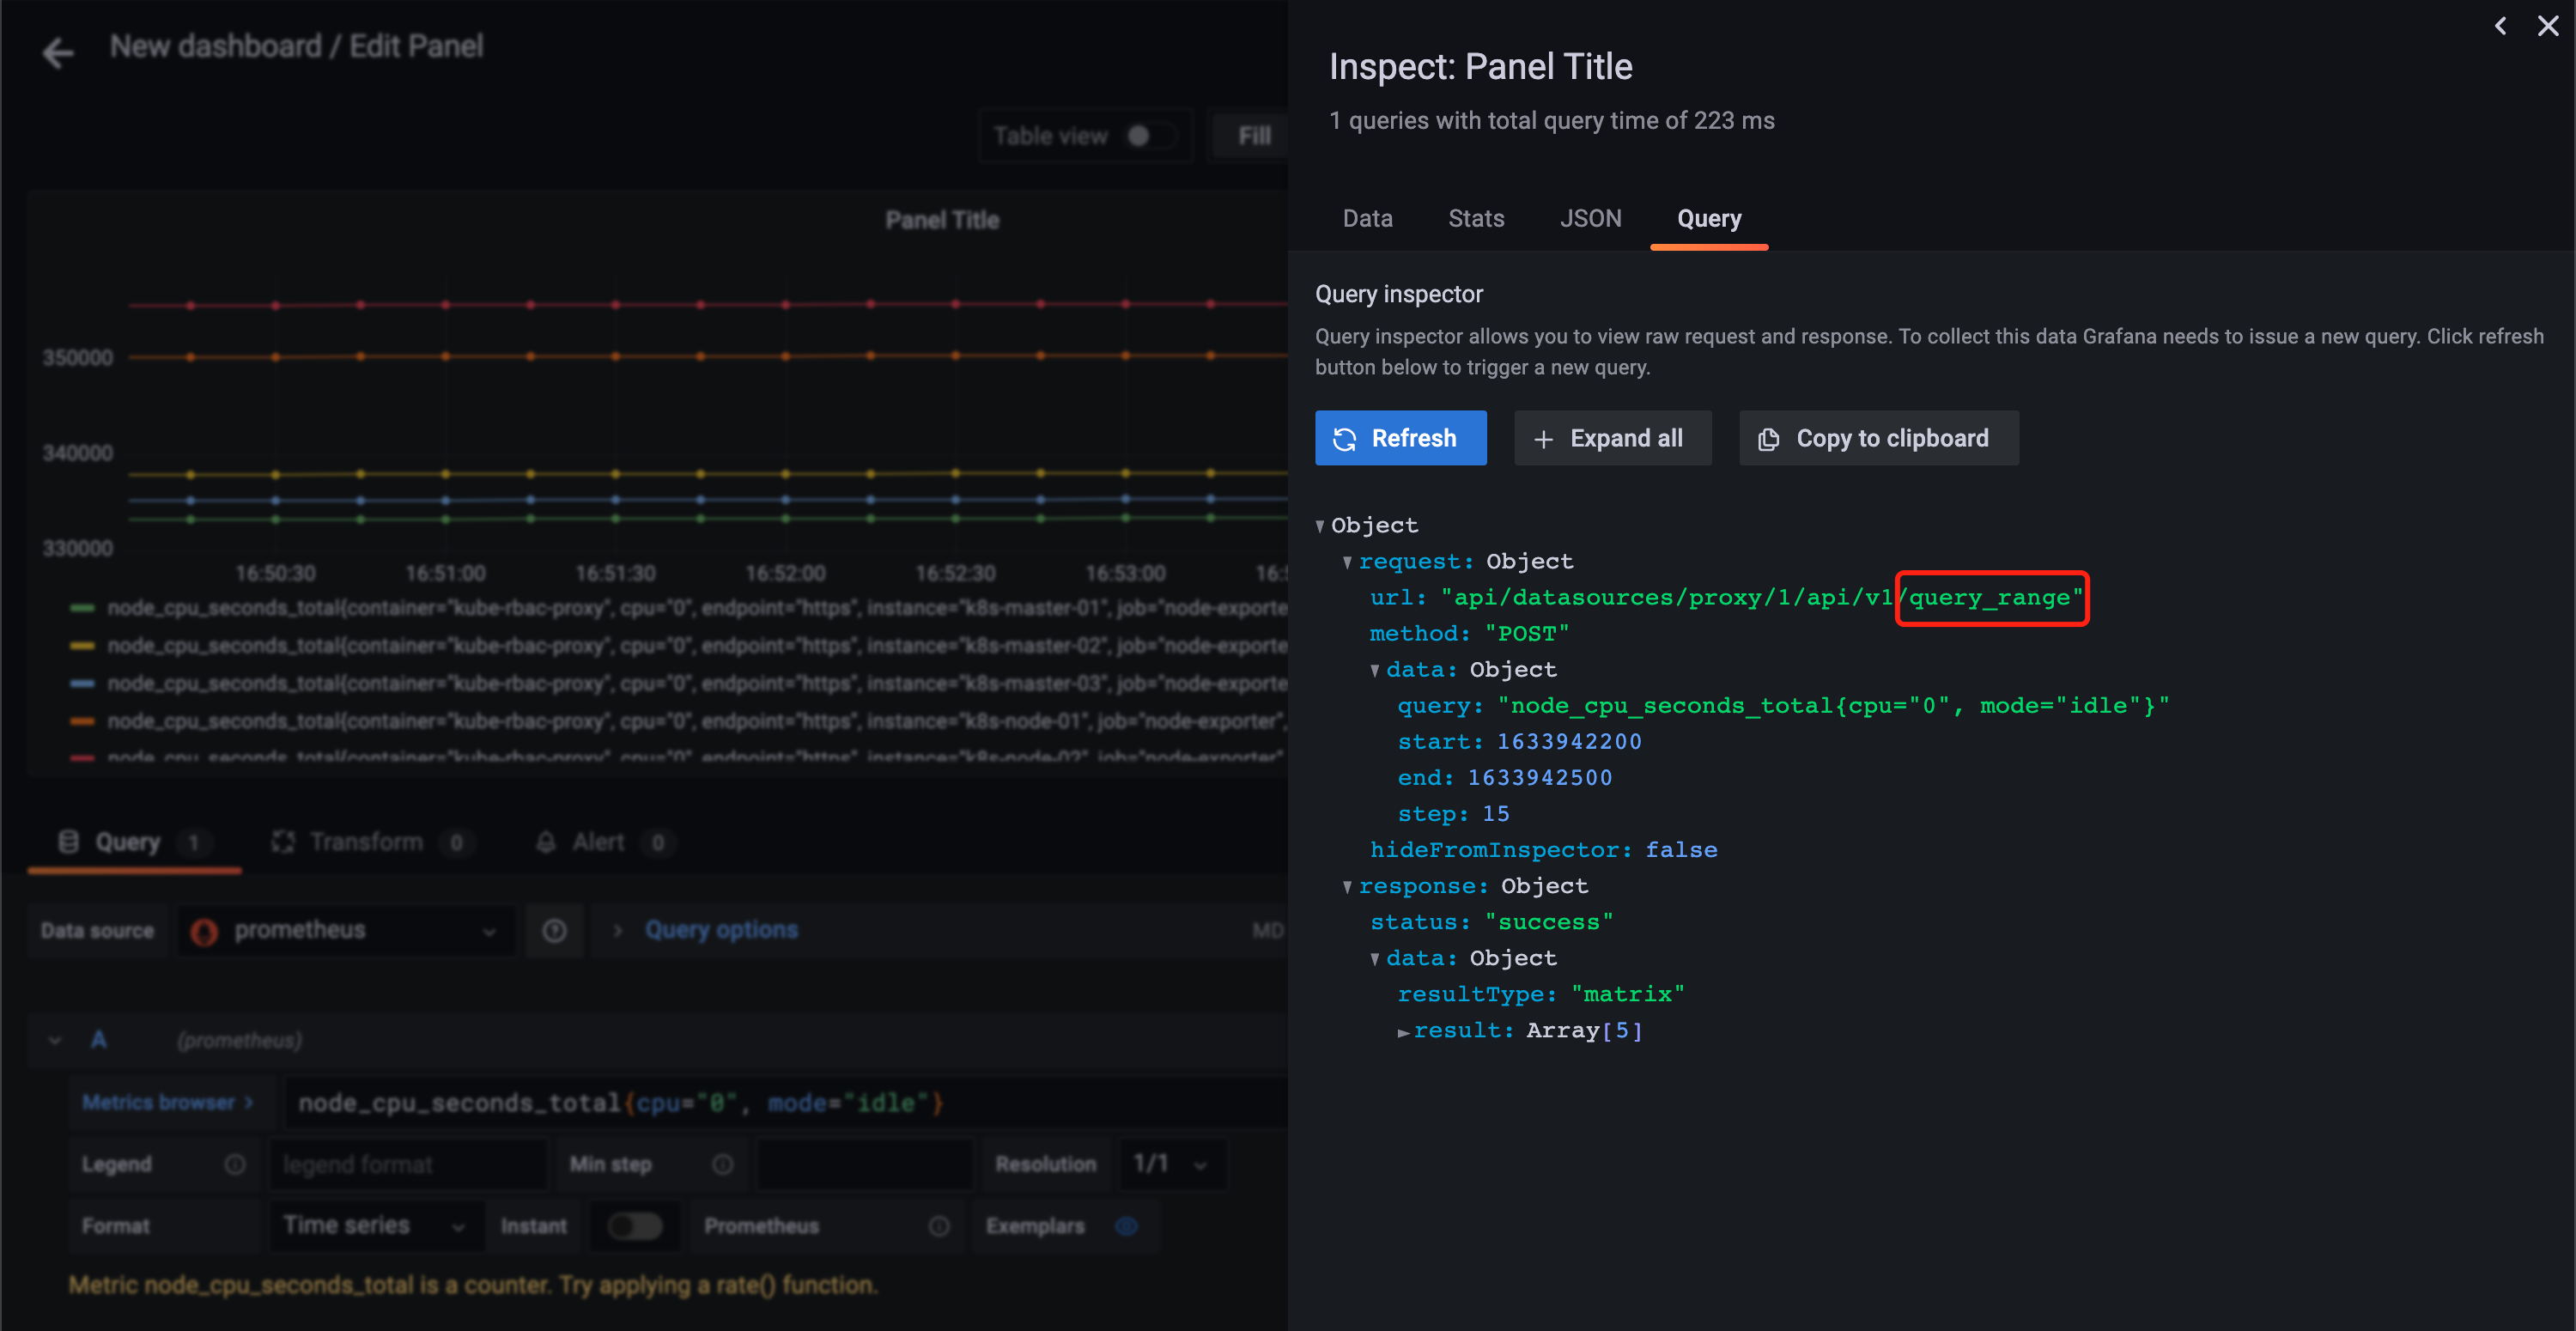Toggle the Exemplars eye icon
2576x1331 pixels.
coord(1126,1226)
